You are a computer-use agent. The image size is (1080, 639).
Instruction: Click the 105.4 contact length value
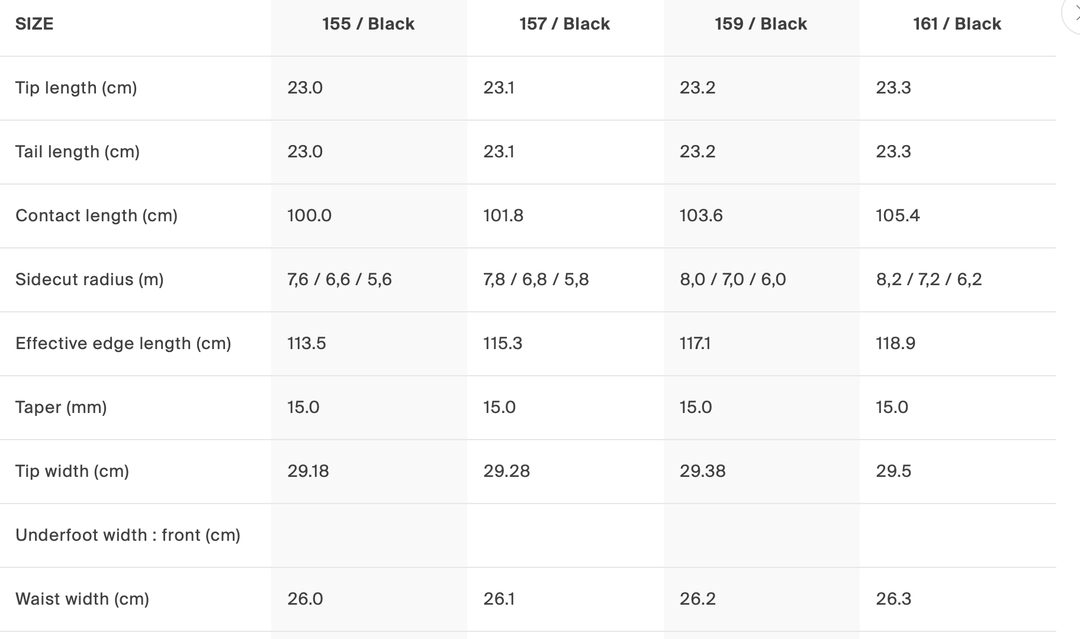pyautogui.click(x=897, y=216)
